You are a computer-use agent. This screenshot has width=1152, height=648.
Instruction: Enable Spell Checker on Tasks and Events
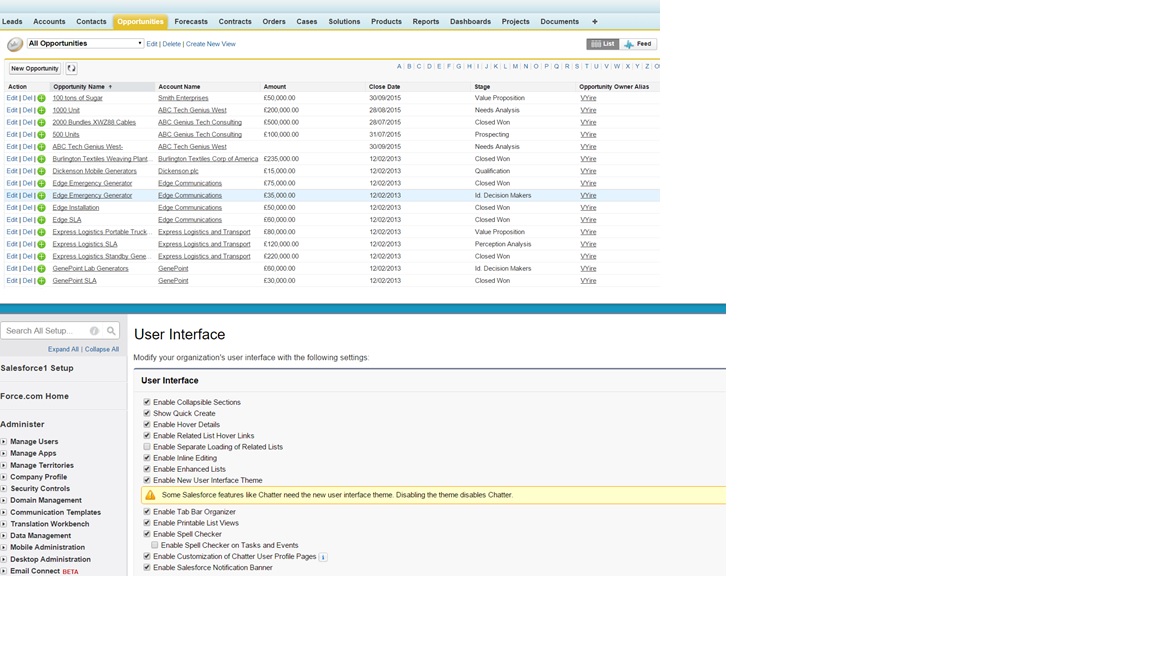coord(154,545)
